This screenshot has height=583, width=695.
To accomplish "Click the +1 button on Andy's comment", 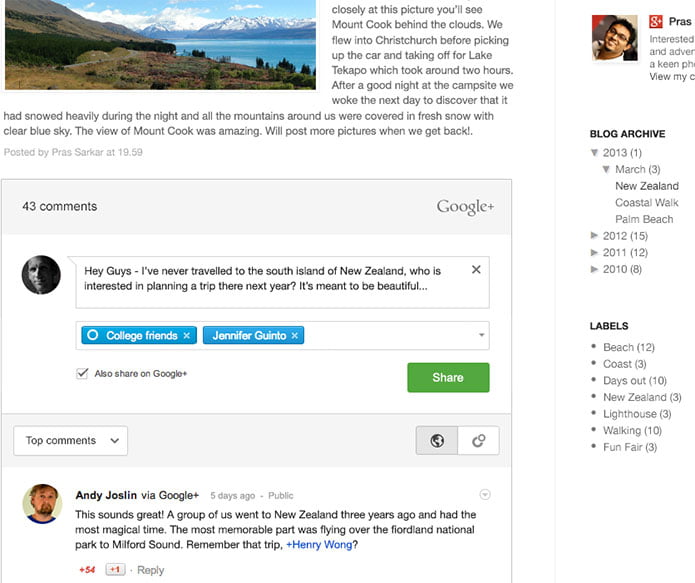I will (115, 569).
